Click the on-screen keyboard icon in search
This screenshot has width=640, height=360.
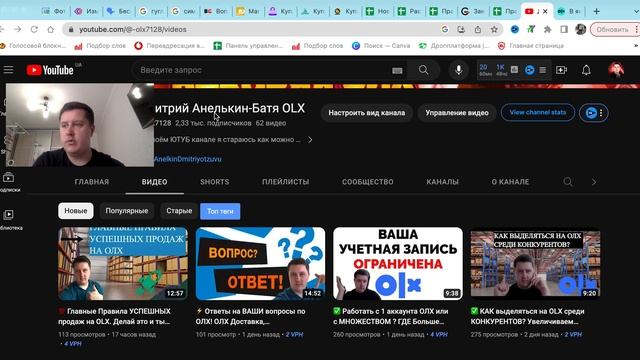[x=397, y=71]
